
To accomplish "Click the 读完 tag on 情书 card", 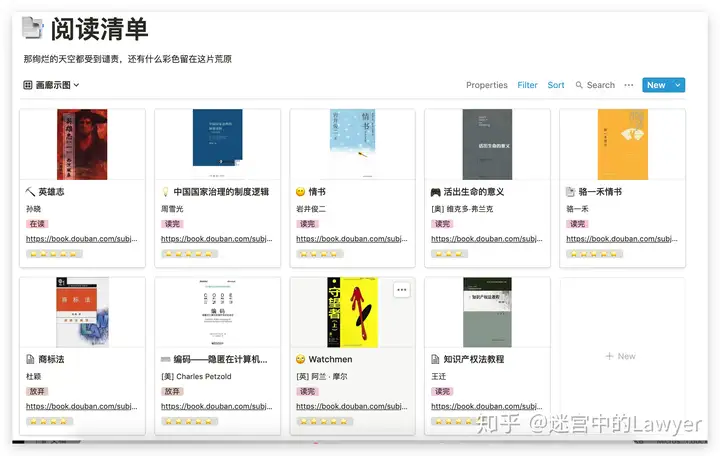I will (307, 224).
